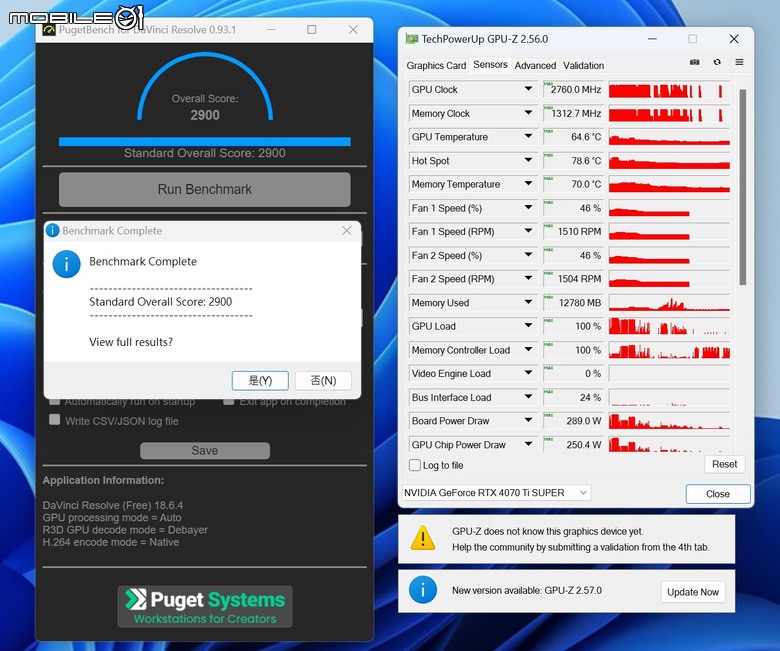Click the GPU Load history graph
The width and height of the screenshot is (780, 651).
669,326
